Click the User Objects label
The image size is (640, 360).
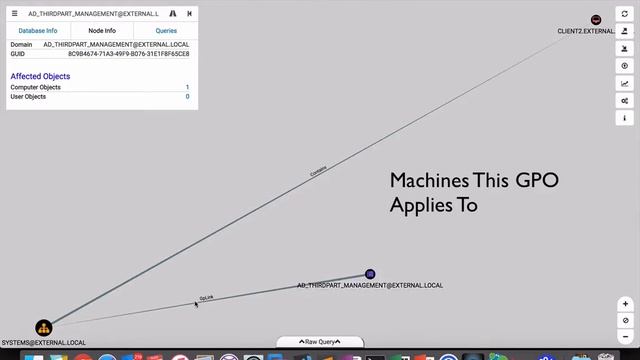(x=28, y=96)
